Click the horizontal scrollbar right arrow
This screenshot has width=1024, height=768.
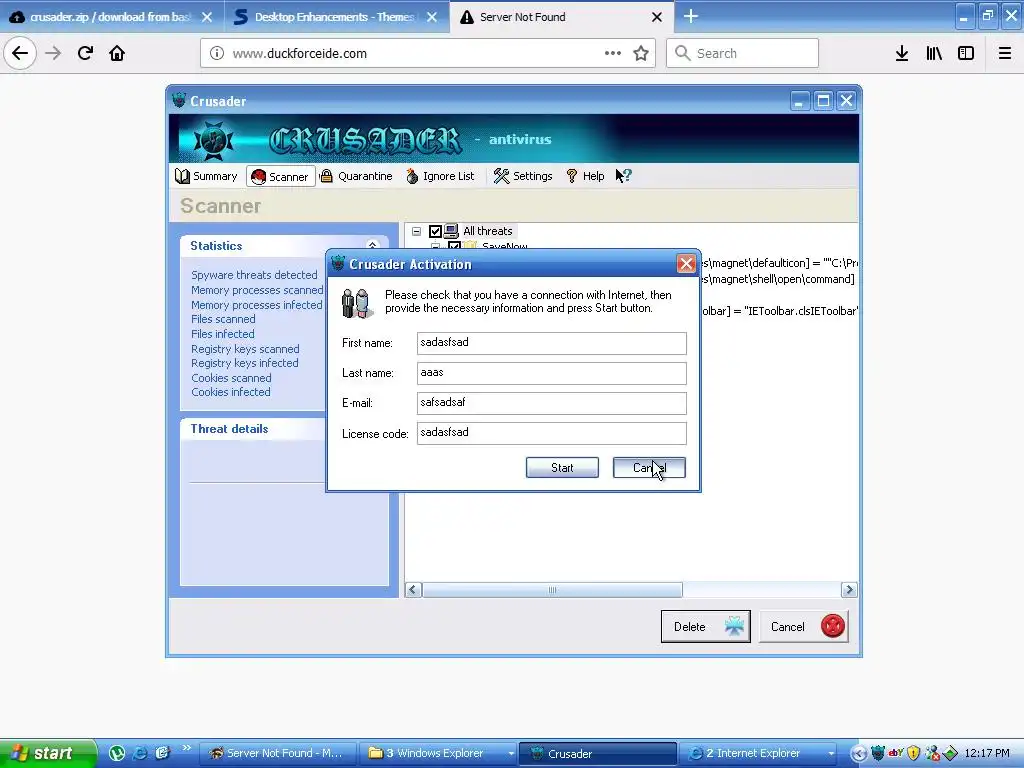coord(849,590)
